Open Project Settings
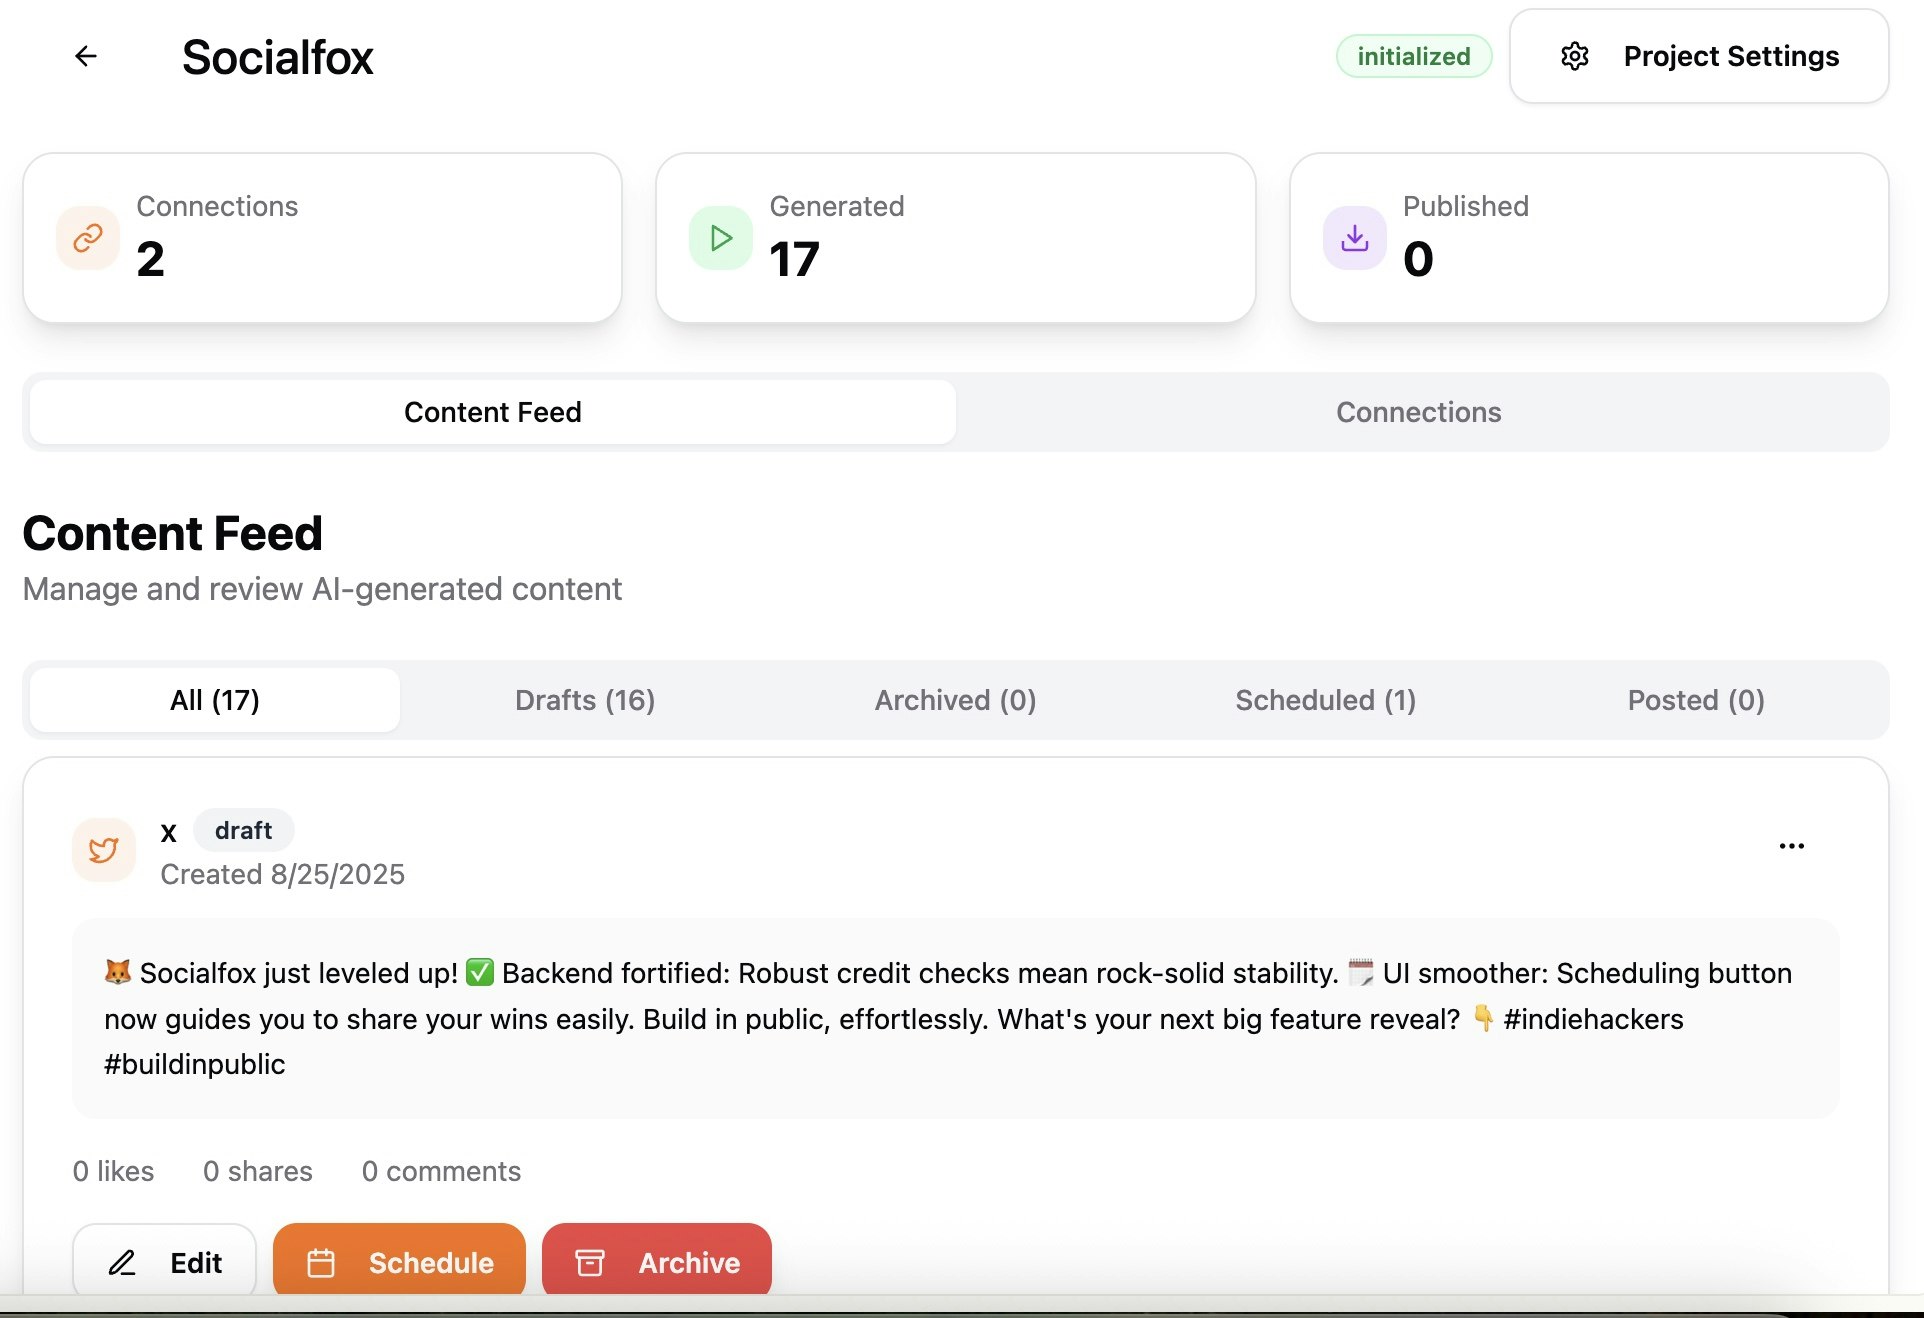Screen dimensions: 1924x1318 pyautogui.click(x=1699, y=56)
